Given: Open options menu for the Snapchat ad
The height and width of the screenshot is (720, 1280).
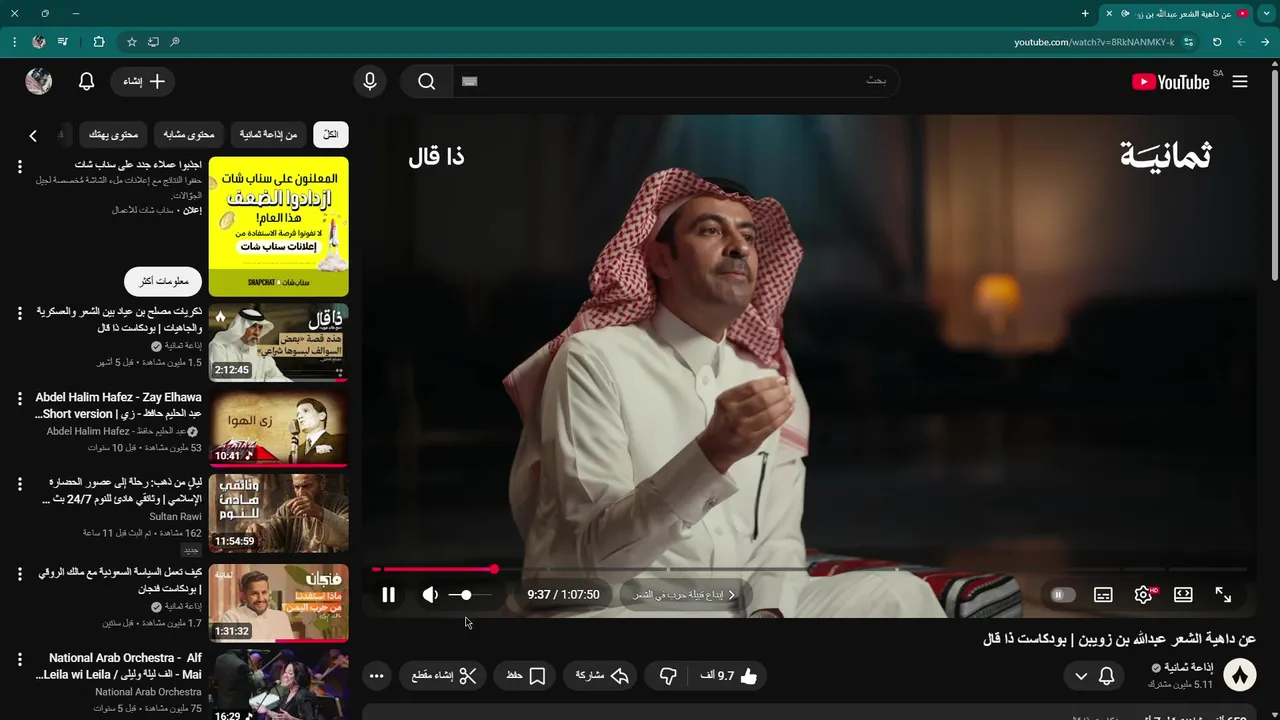Looking at the screenshot, I should tap(19, 167).
